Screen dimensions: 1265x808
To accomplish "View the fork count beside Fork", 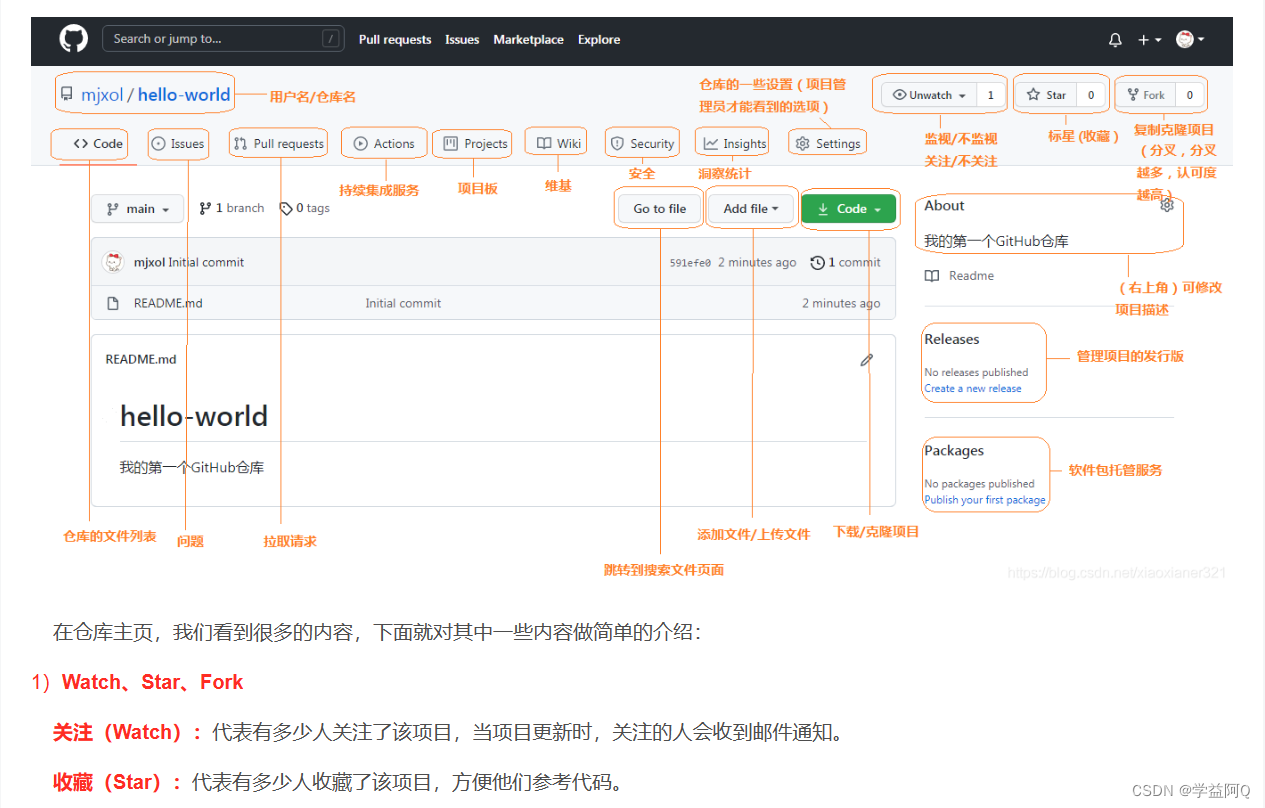I will pos(1190,95).
